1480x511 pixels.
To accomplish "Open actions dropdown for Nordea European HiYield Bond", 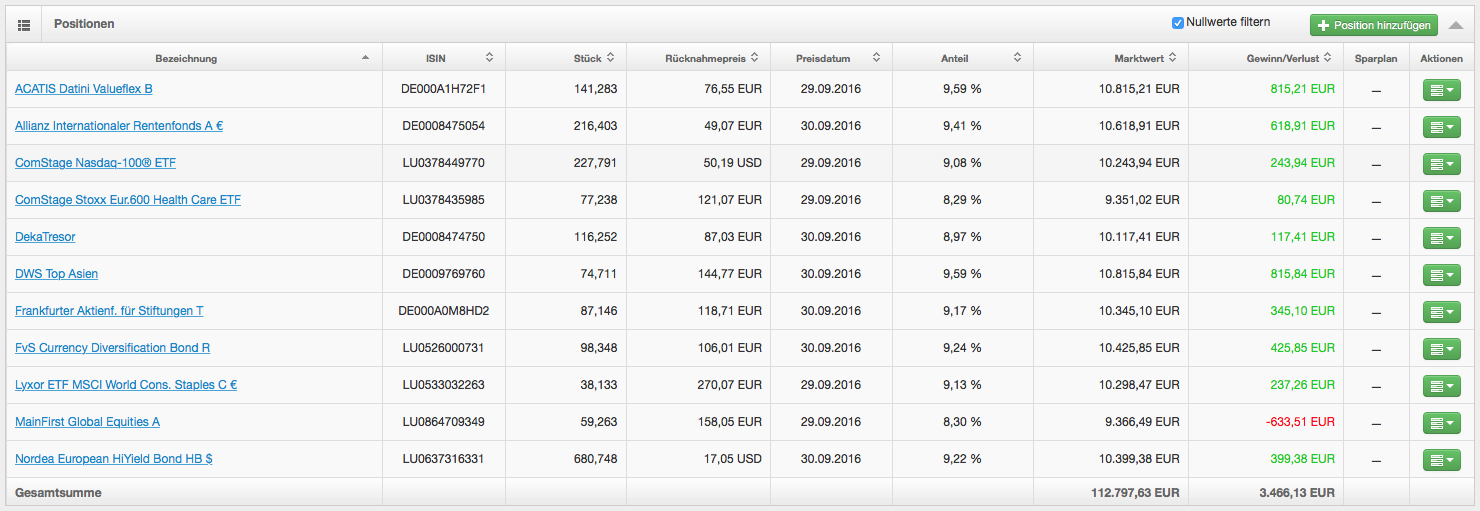I will click(1441, 460).
